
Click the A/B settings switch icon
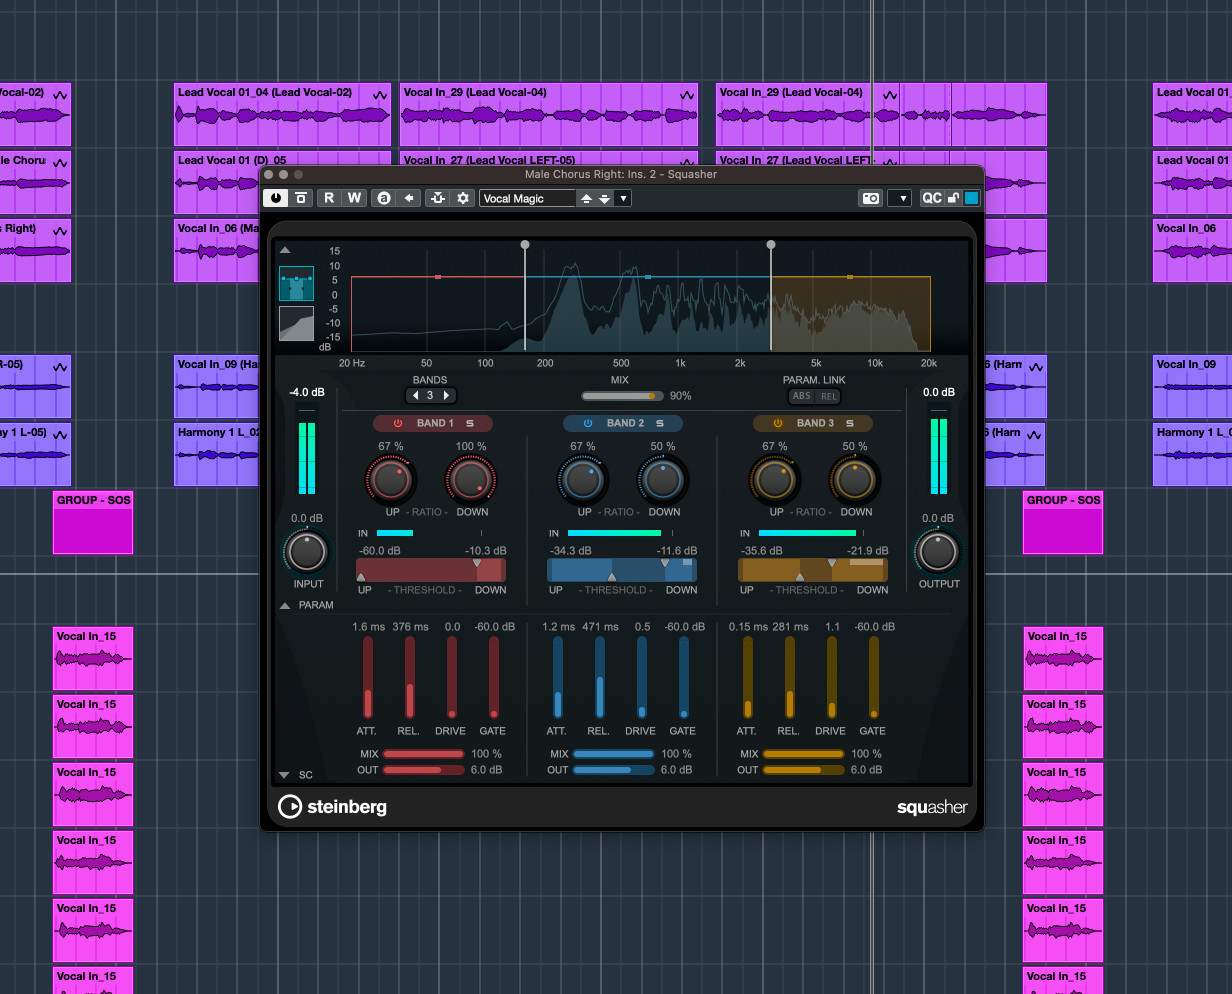[383, 198]
